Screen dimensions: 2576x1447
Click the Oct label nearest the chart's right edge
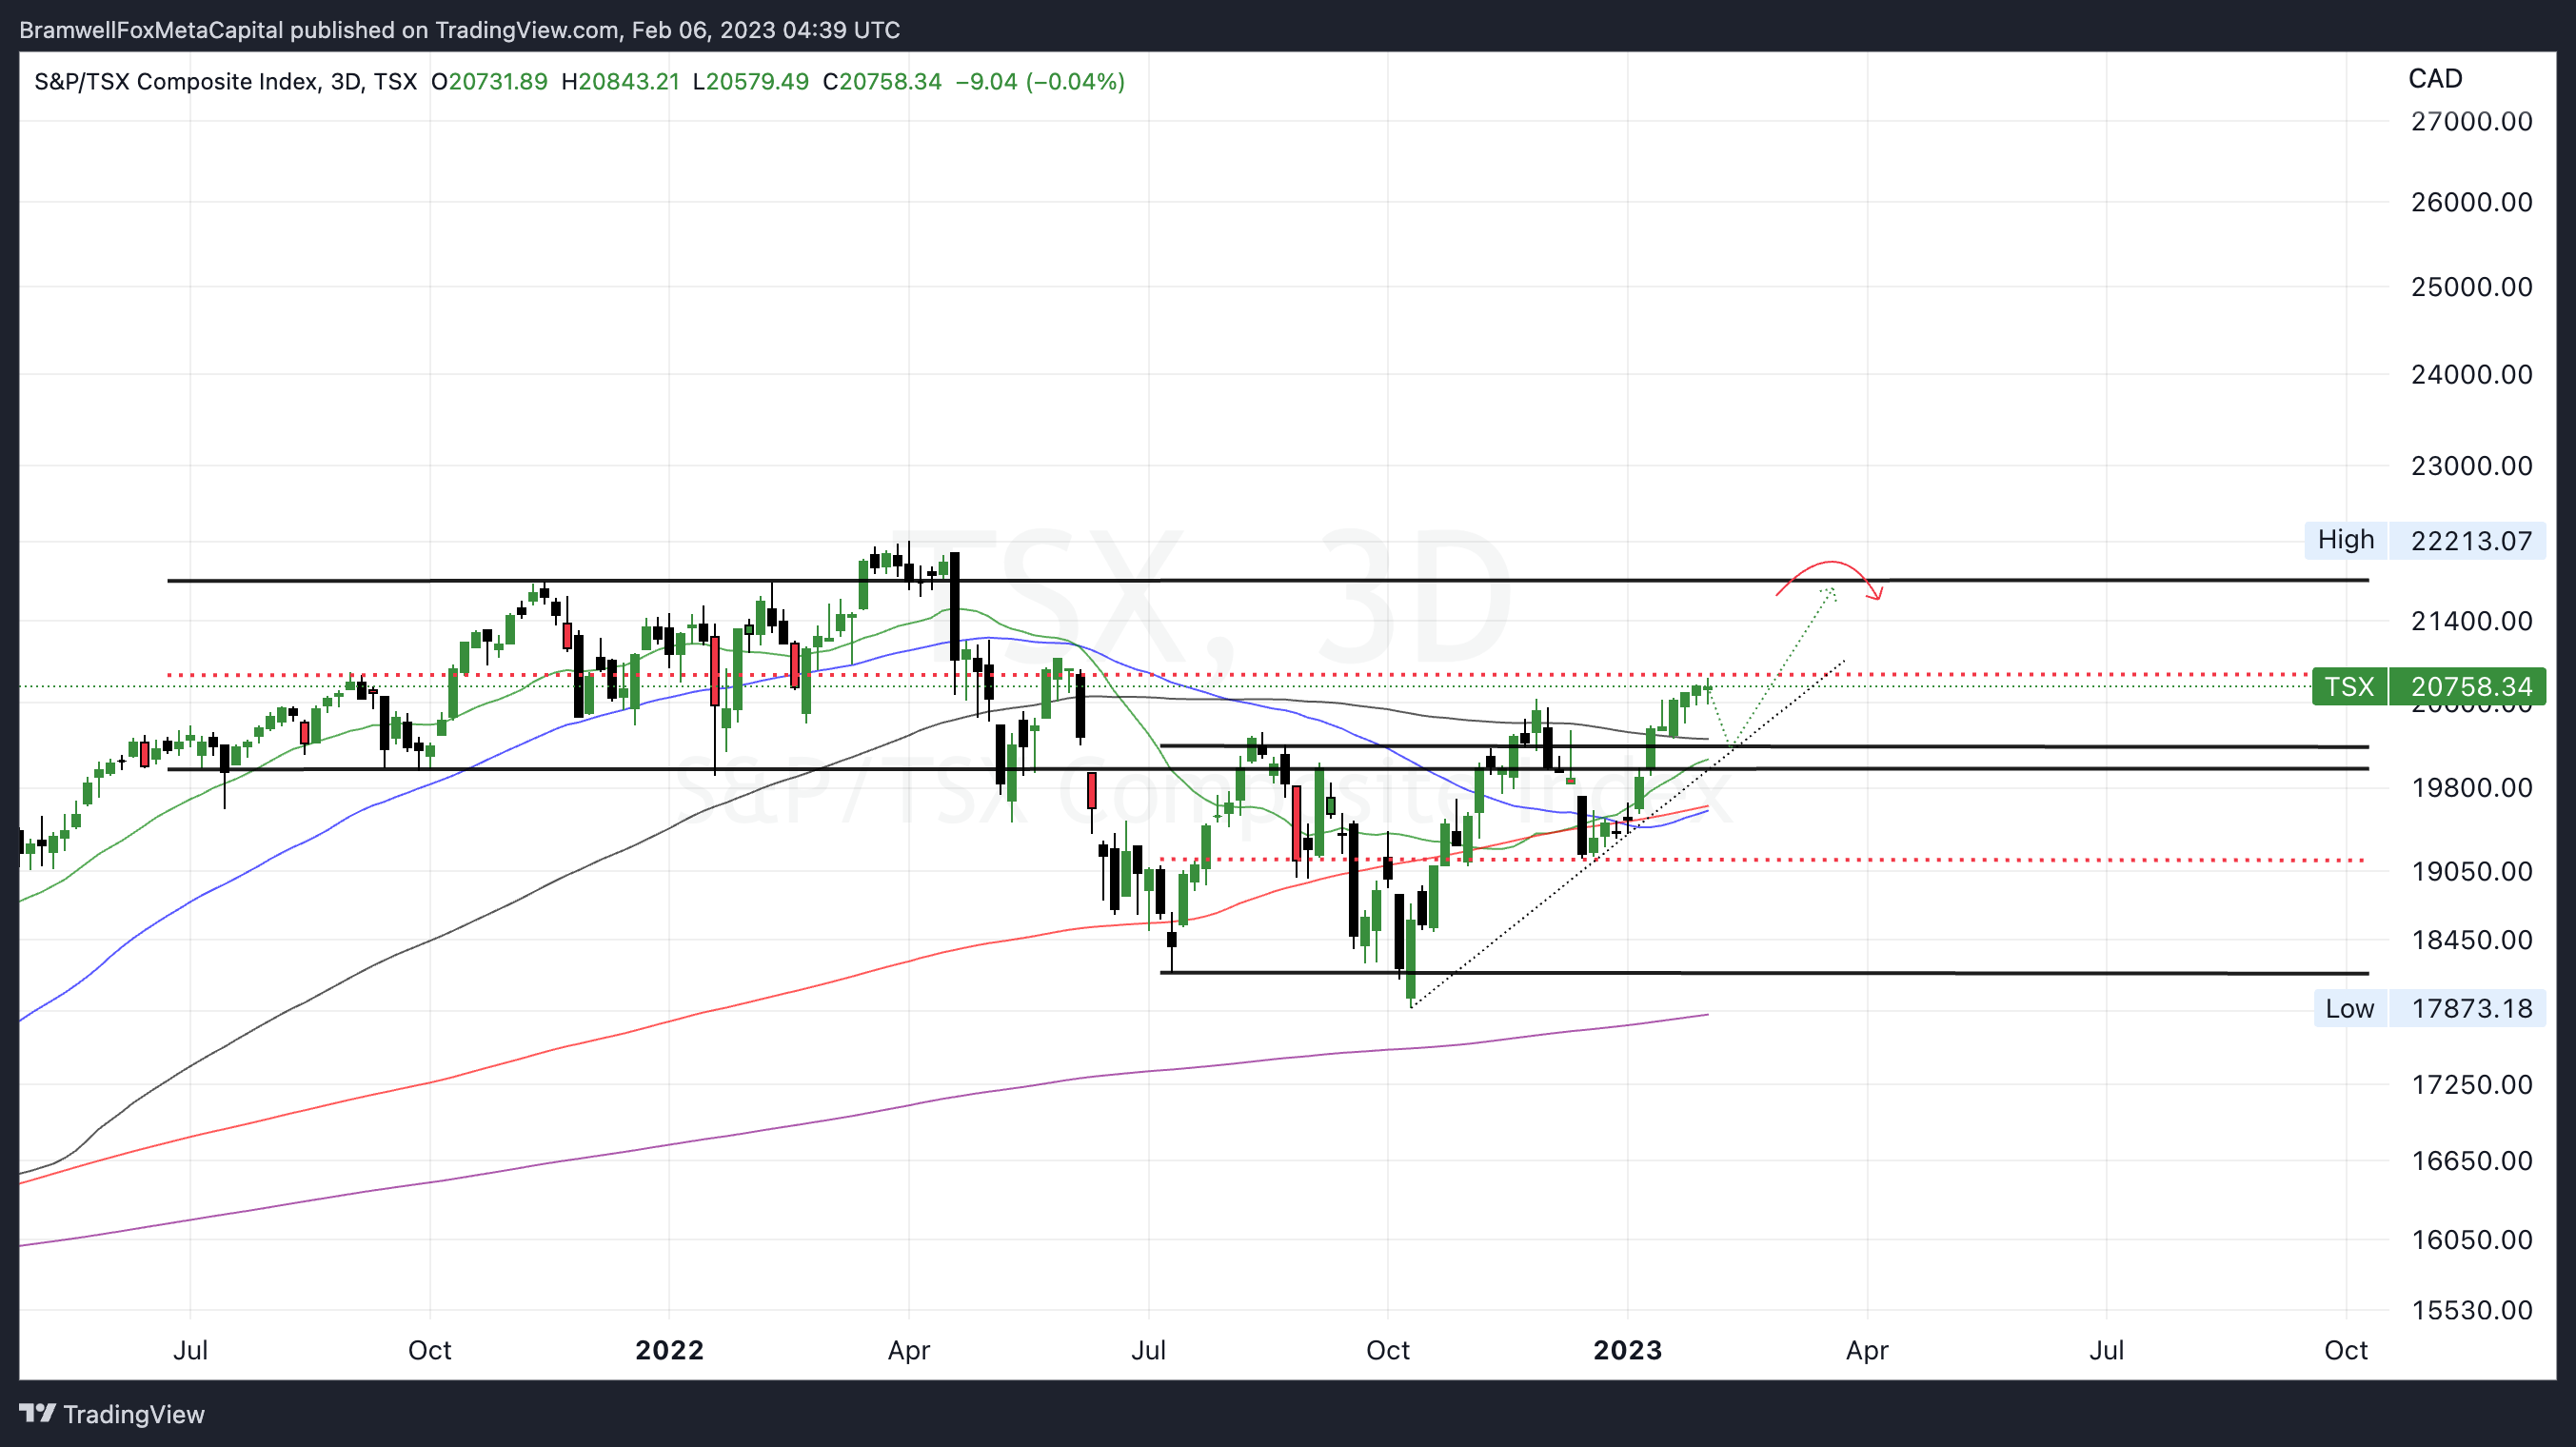[x=2346, y=1350]
